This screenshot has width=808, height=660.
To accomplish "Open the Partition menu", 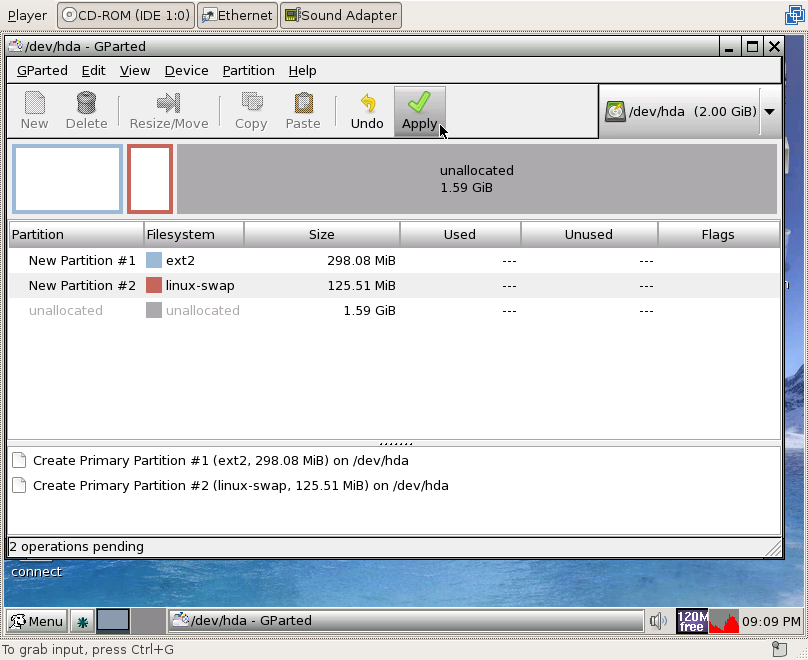I will (x=248, y=71).
